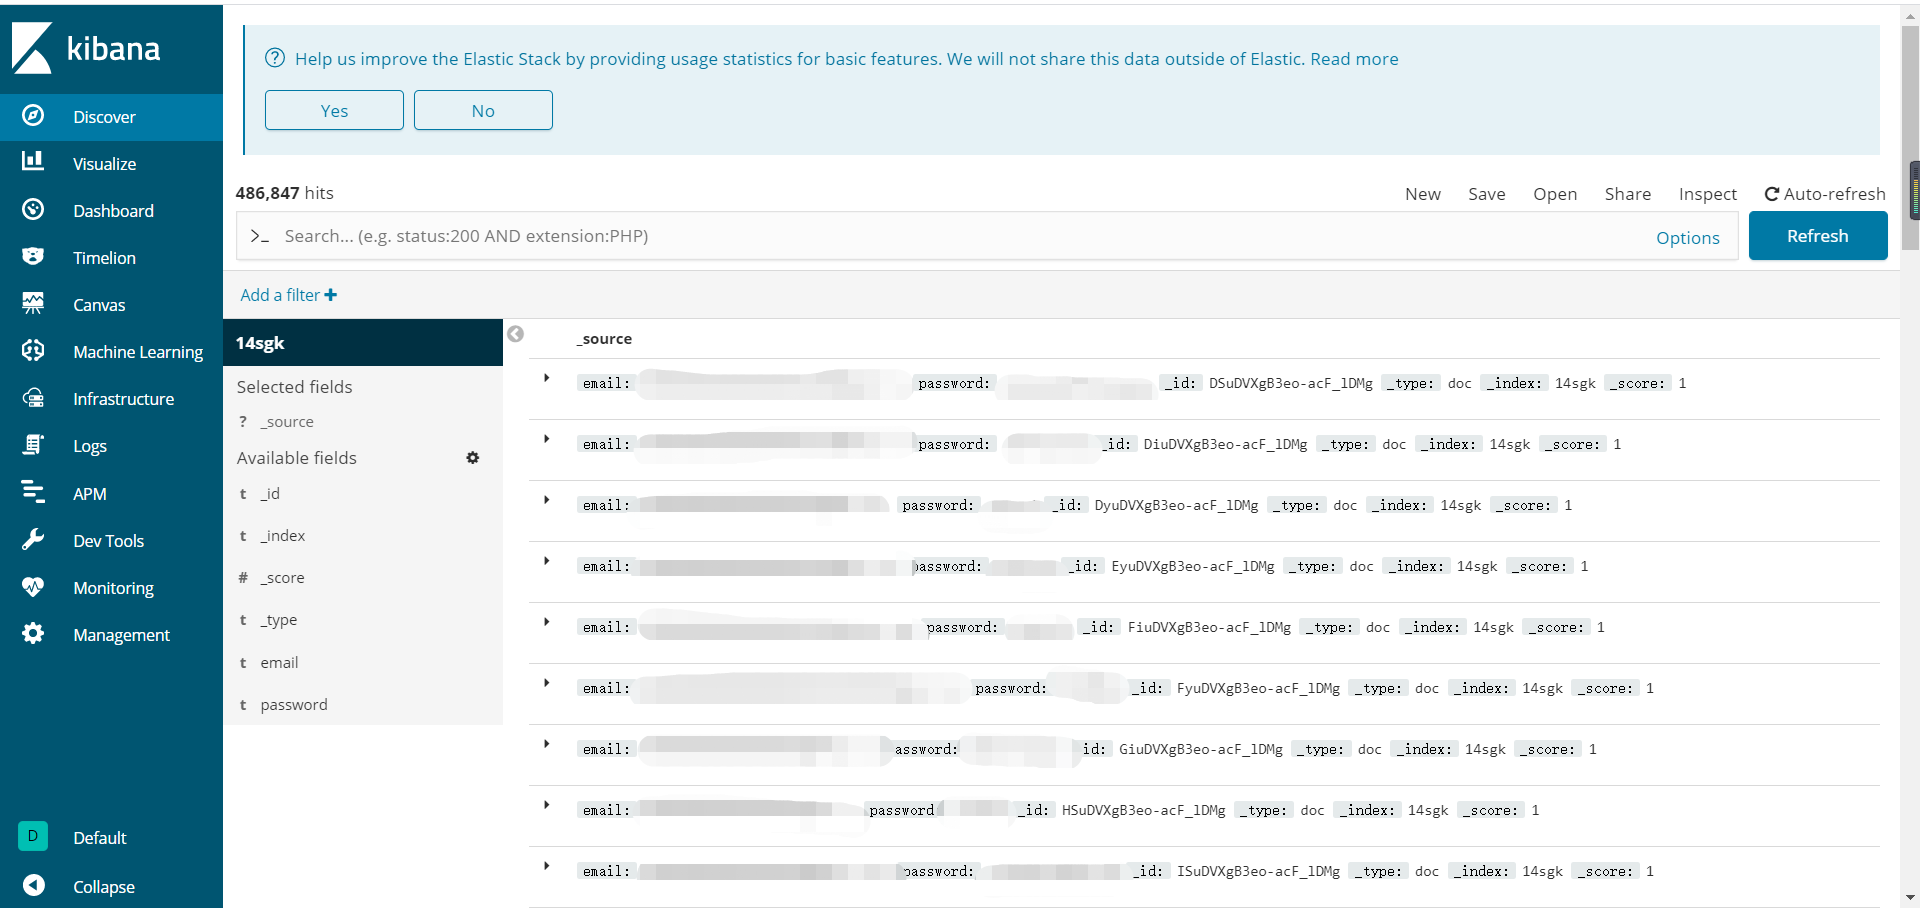Screen dimensions: 1920x908
Task: Open the Inspect menu
Action: tap(1707, 194)
